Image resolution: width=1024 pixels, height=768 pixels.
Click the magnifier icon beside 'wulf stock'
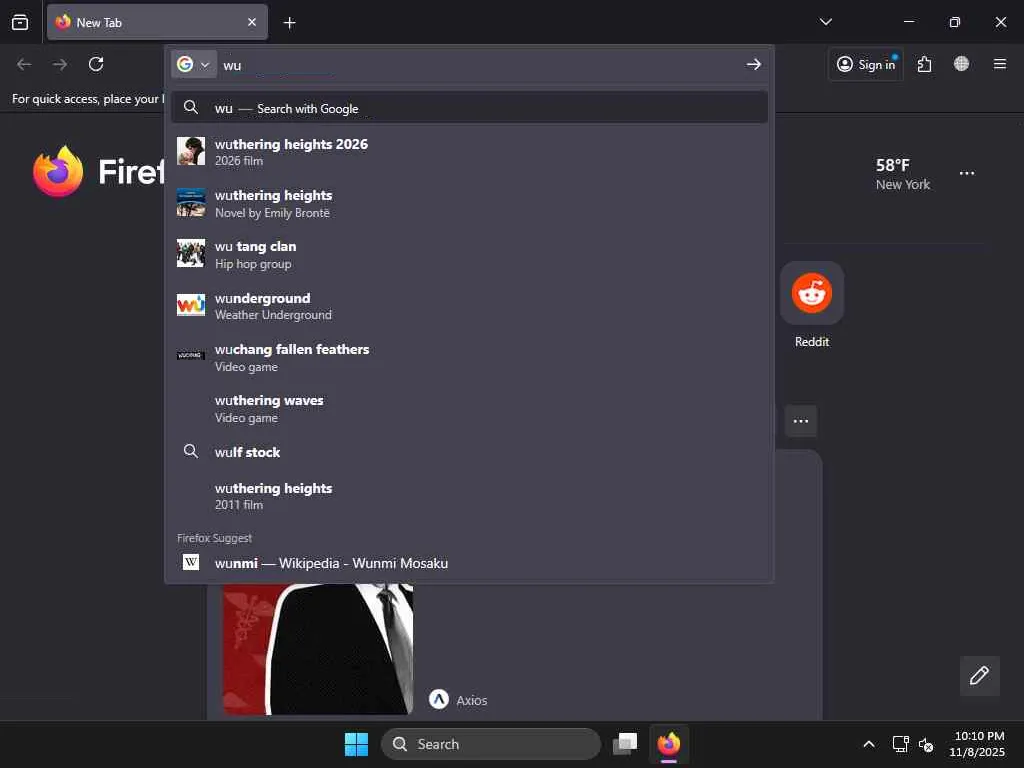click(191, 451)
